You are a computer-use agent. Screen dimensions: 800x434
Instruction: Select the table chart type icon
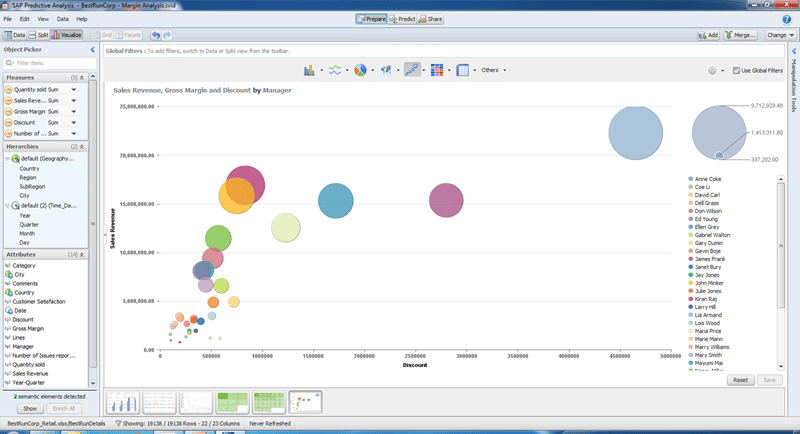point(463,70)
